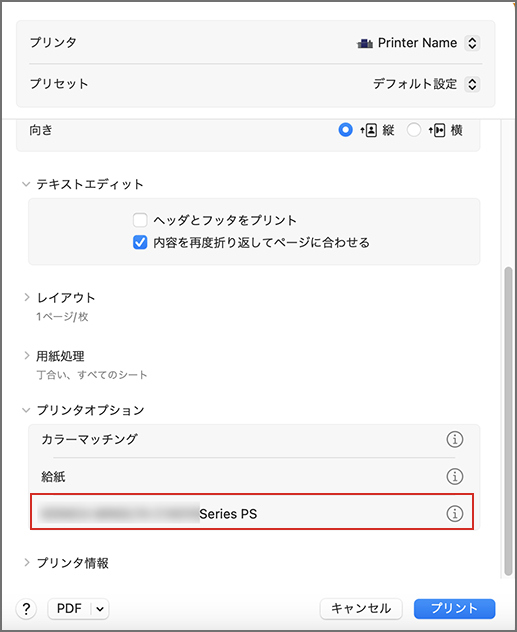Enable ヘッダとフッタをプリント checkbox
This screenshot has width=517, height=632.
click(x=140, y=220)
